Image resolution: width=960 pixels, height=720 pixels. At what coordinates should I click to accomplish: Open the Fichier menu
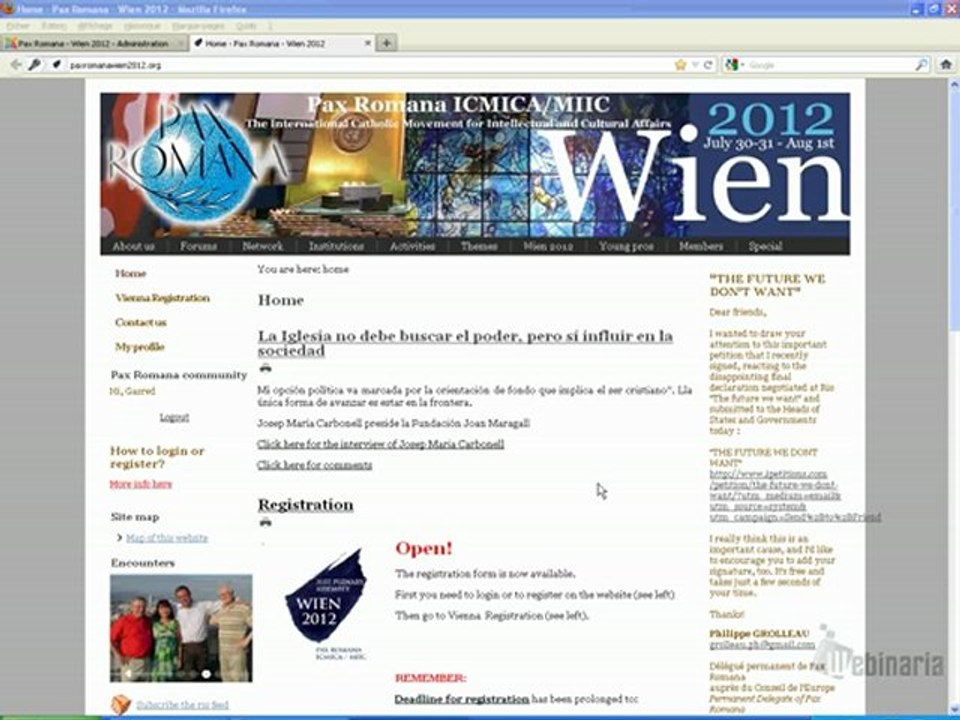point(18,26)
